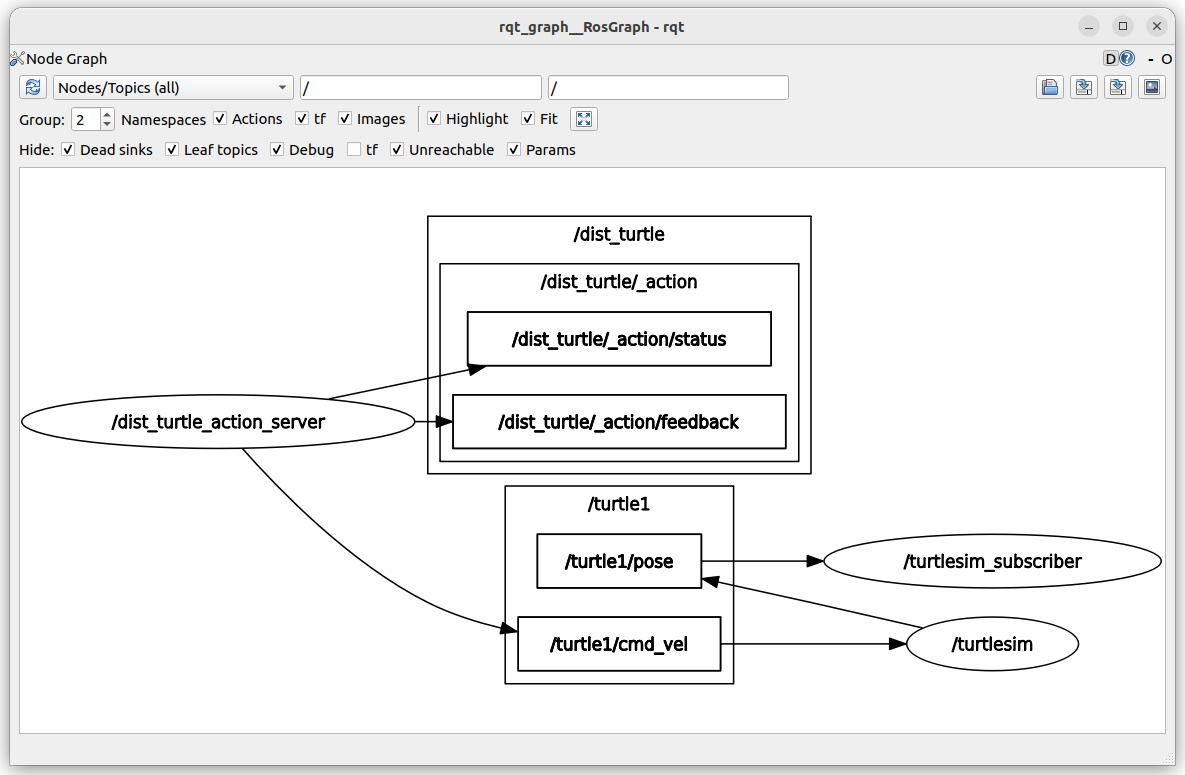Image resolution: width=1185 pixels, height=775 pixels.
Task: Disable the Highlight checkbox
Action: tap(434, 119)
